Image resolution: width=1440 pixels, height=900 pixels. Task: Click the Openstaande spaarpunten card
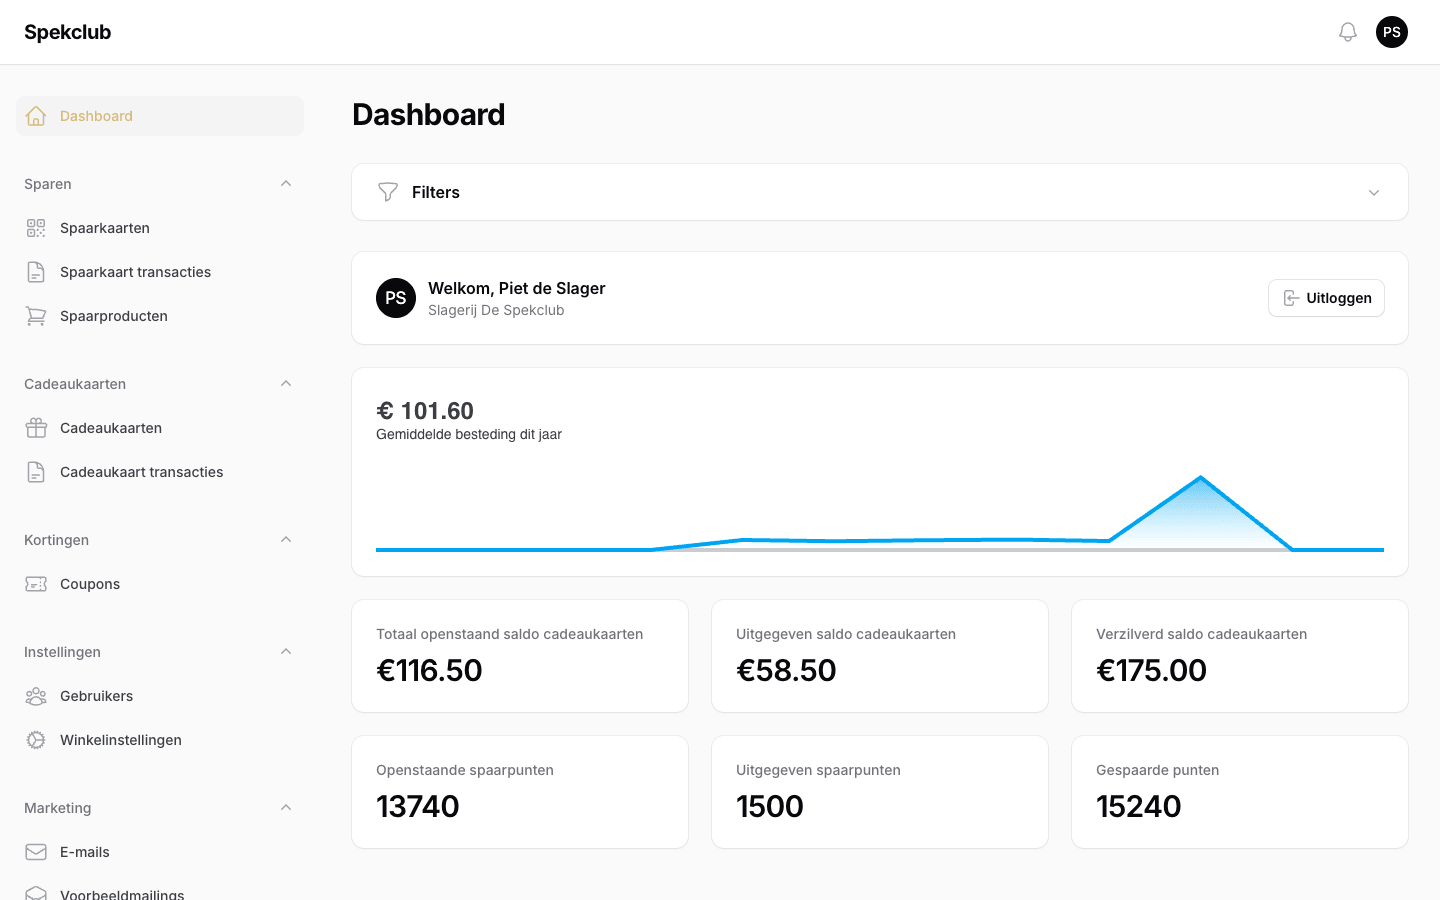point(520,792)
